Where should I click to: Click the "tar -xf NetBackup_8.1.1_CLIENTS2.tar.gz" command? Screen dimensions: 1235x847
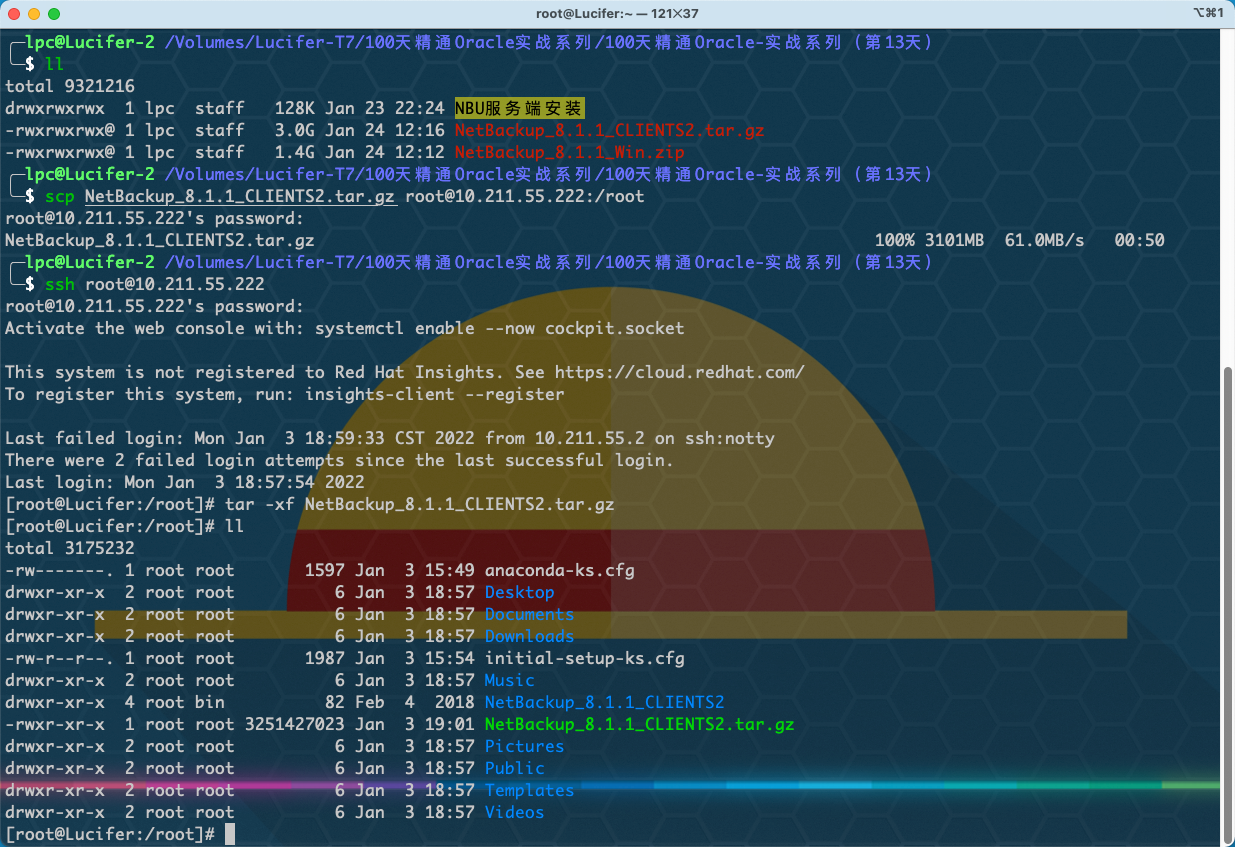click(420, 504)
